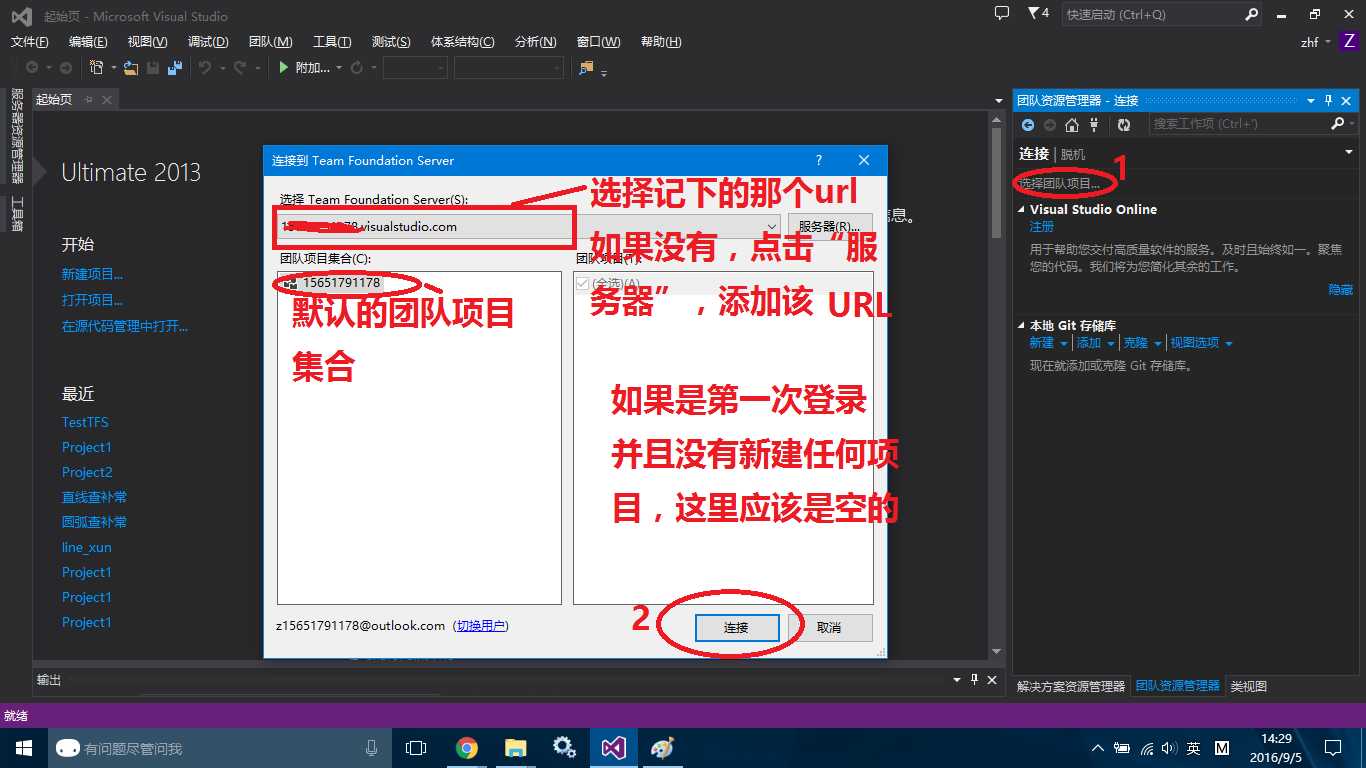Click the Windows Start button

(24, 748)
